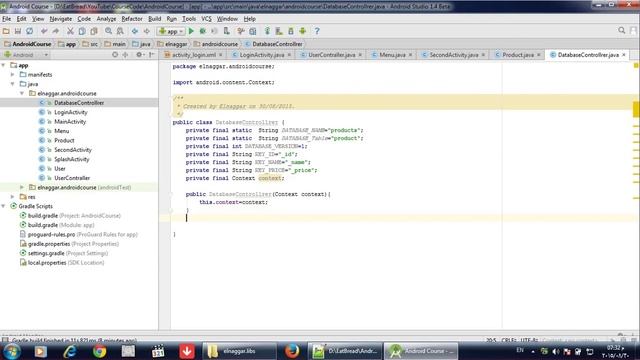Click the Synchronize toolbar icon
The image size is (640, 360).
pyautogui.click(x=29, y=31)
